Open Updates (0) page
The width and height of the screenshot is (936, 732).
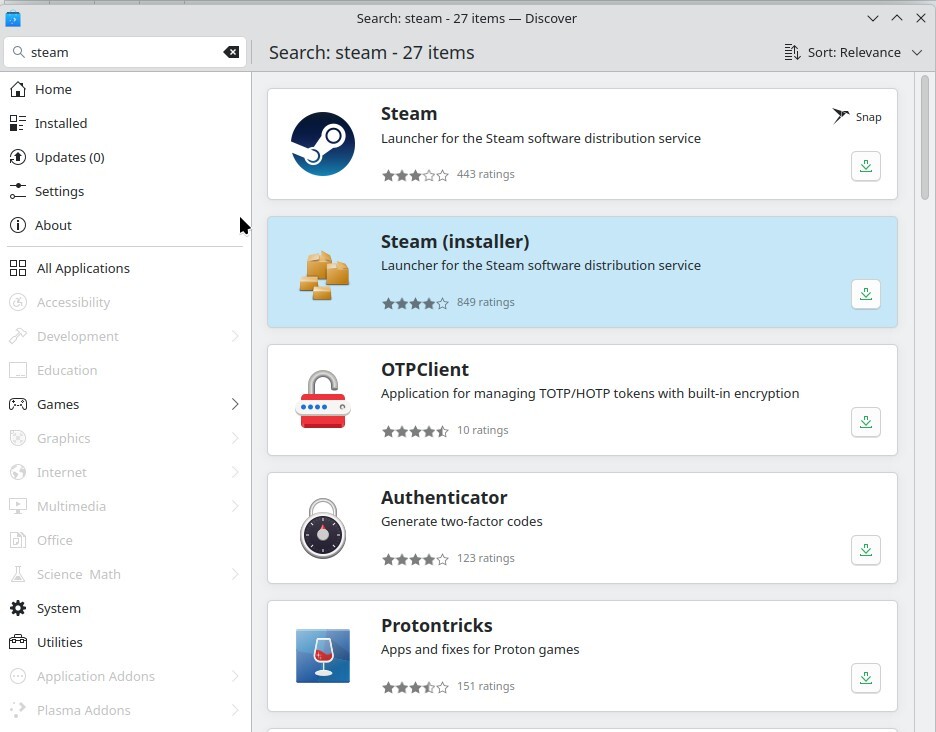tap(125, 157)
